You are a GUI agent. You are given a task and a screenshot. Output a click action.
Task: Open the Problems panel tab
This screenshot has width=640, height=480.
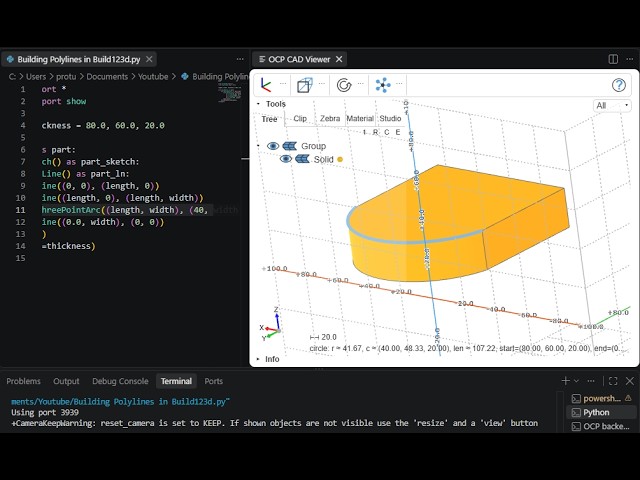23,381
